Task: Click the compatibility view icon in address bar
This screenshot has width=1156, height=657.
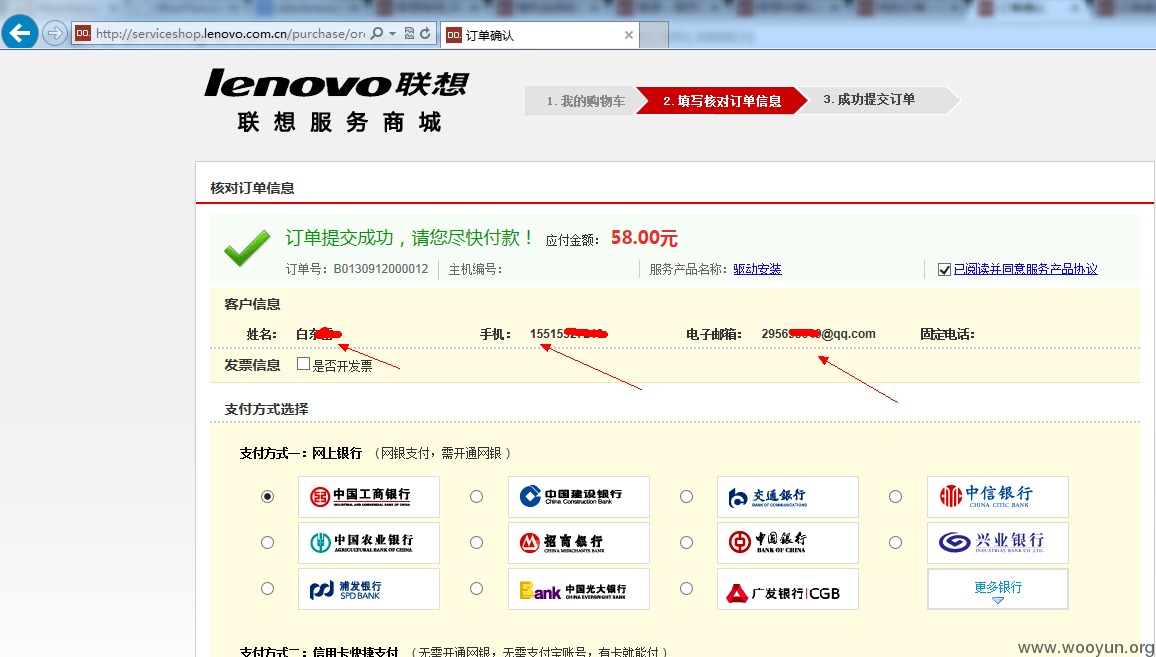Action: 409,33
